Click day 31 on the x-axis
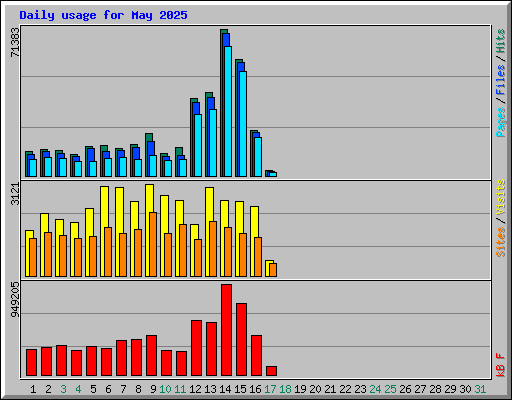512x400 pixels. [x=480, y=389]
